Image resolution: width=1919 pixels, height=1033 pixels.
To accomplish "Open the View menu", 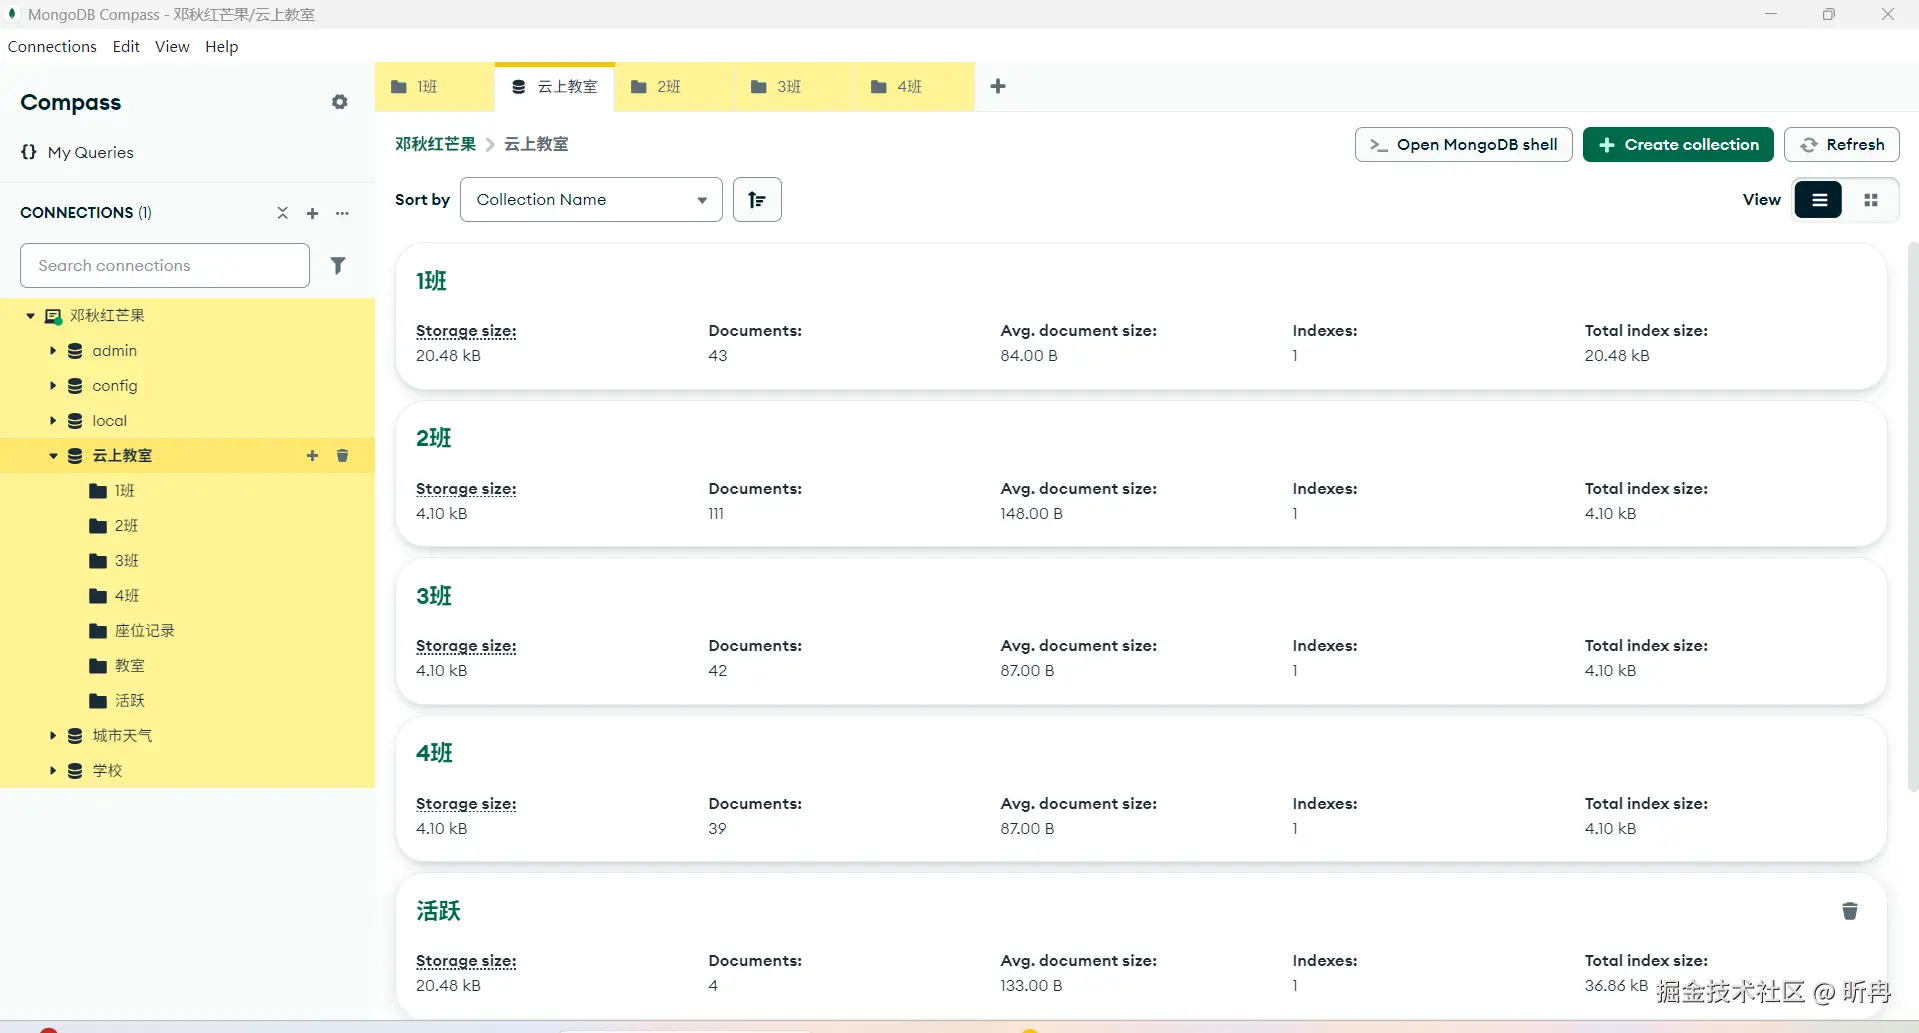I will tap(172, 47).
